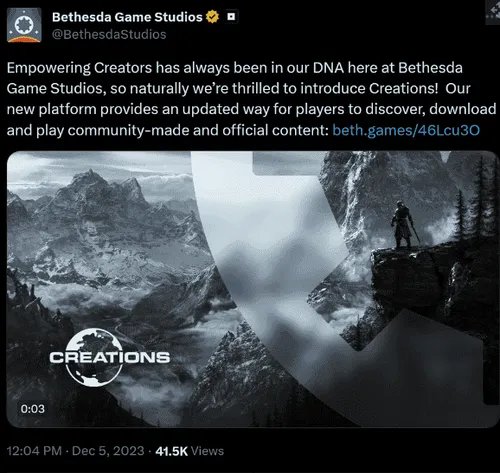Screen dimensions: 500x473
Task: Click the word CREATIONS on the video logo
Action: tap(110, 357)
